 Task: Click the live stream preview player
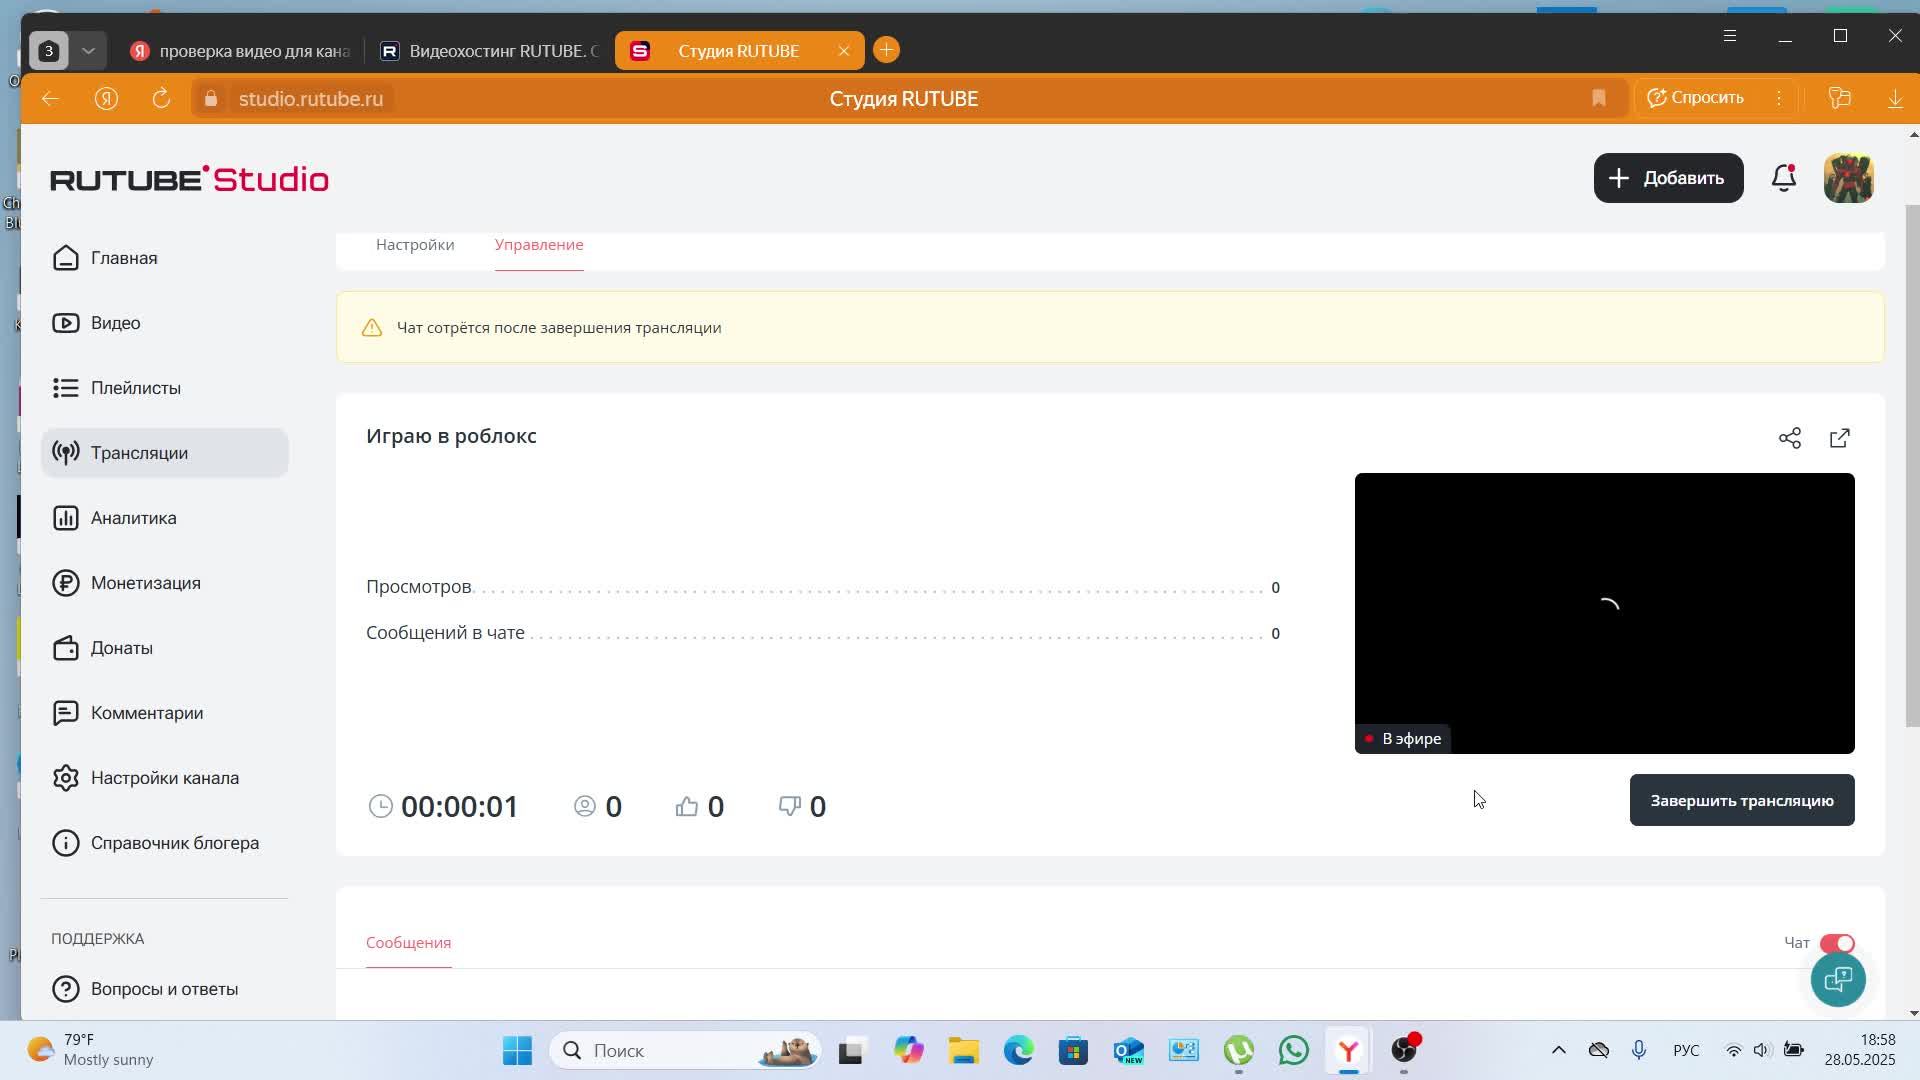[1603, 612]
